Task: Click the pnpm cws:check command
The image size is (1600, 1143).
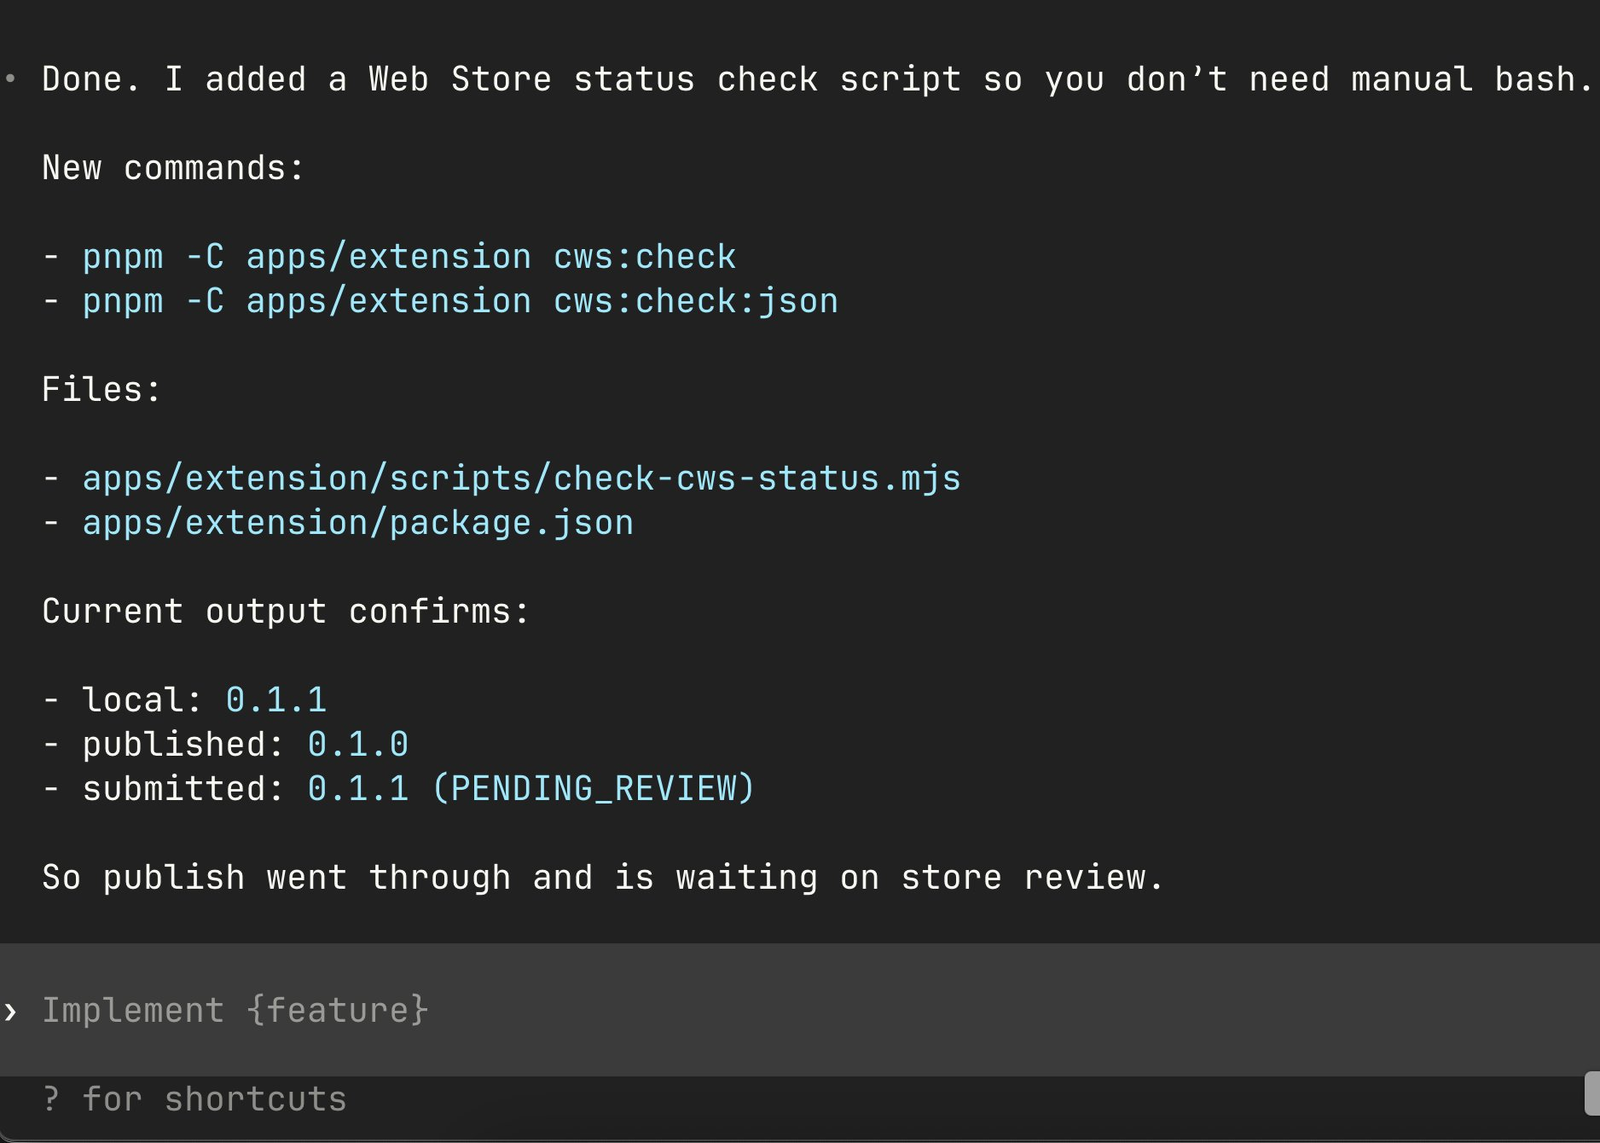Action: [x=408, y=256]
